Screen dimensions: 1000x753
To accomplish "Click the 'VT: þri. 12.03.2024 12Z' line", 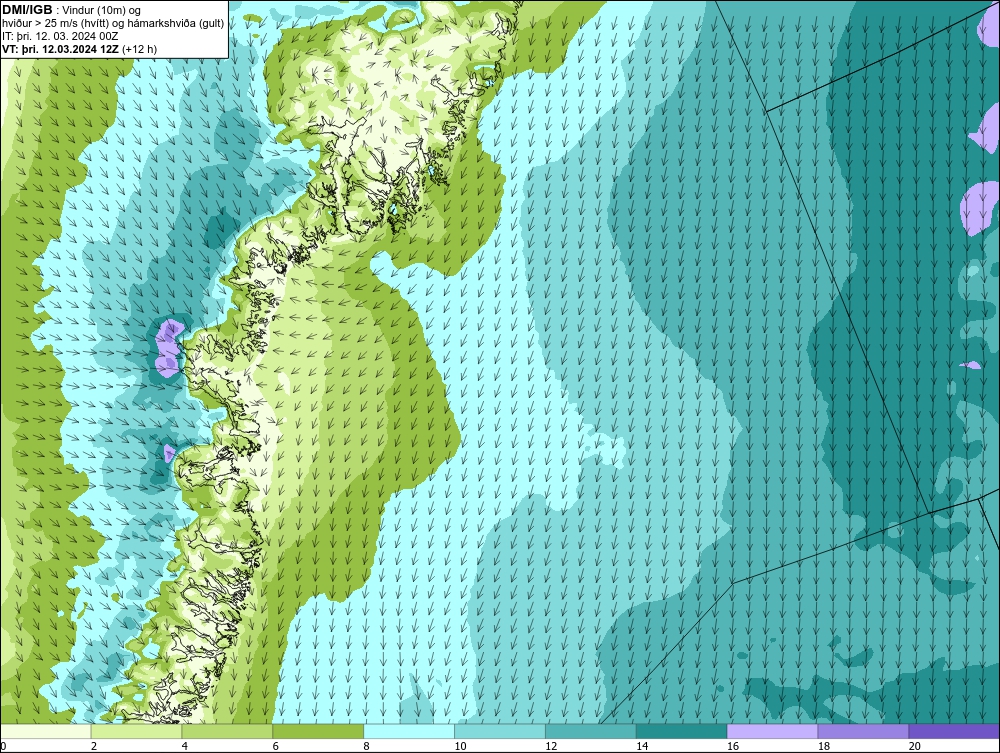I will point(80,48).
